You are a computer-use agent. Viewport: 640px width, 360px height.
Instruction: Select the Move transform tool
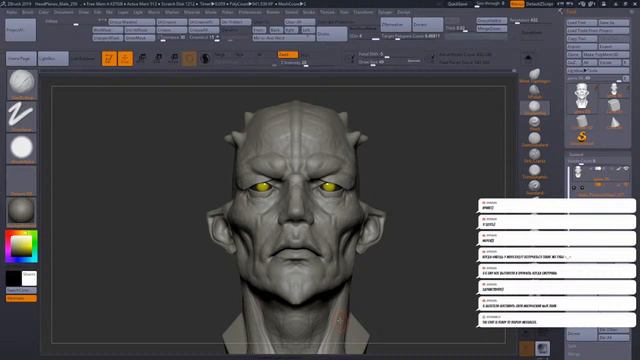point(142,58)
